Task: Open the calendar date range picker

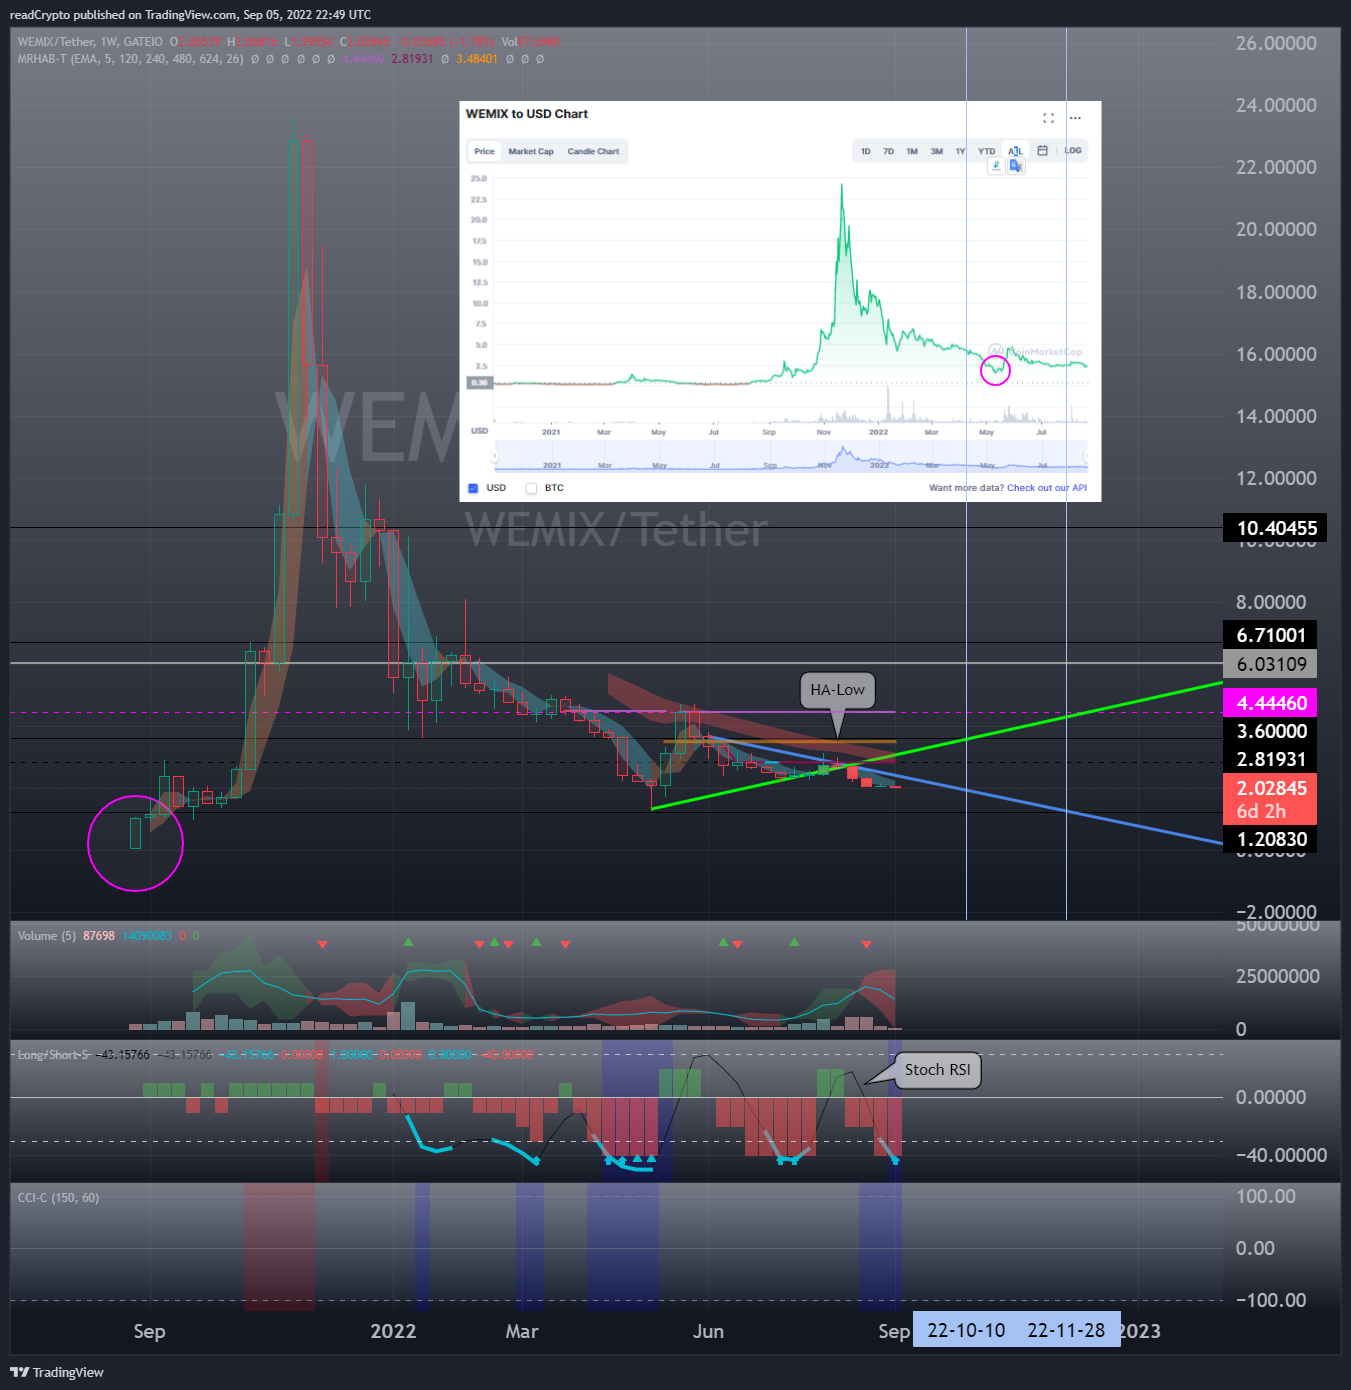Action: pos(1042,151)
